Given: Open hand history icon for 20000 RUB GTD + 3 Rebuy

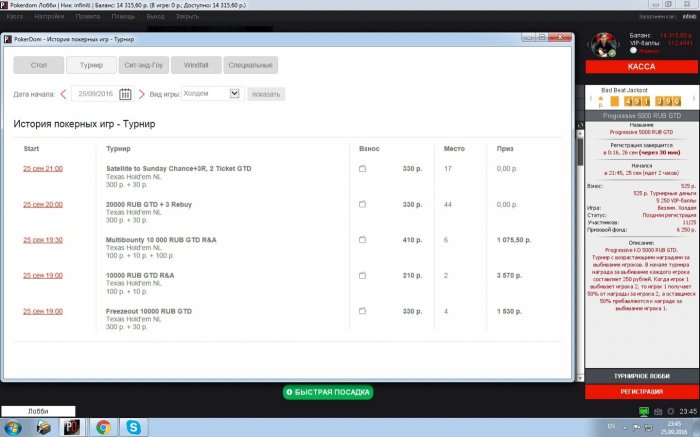Looking at the screenshot, I should click(362, 204).
